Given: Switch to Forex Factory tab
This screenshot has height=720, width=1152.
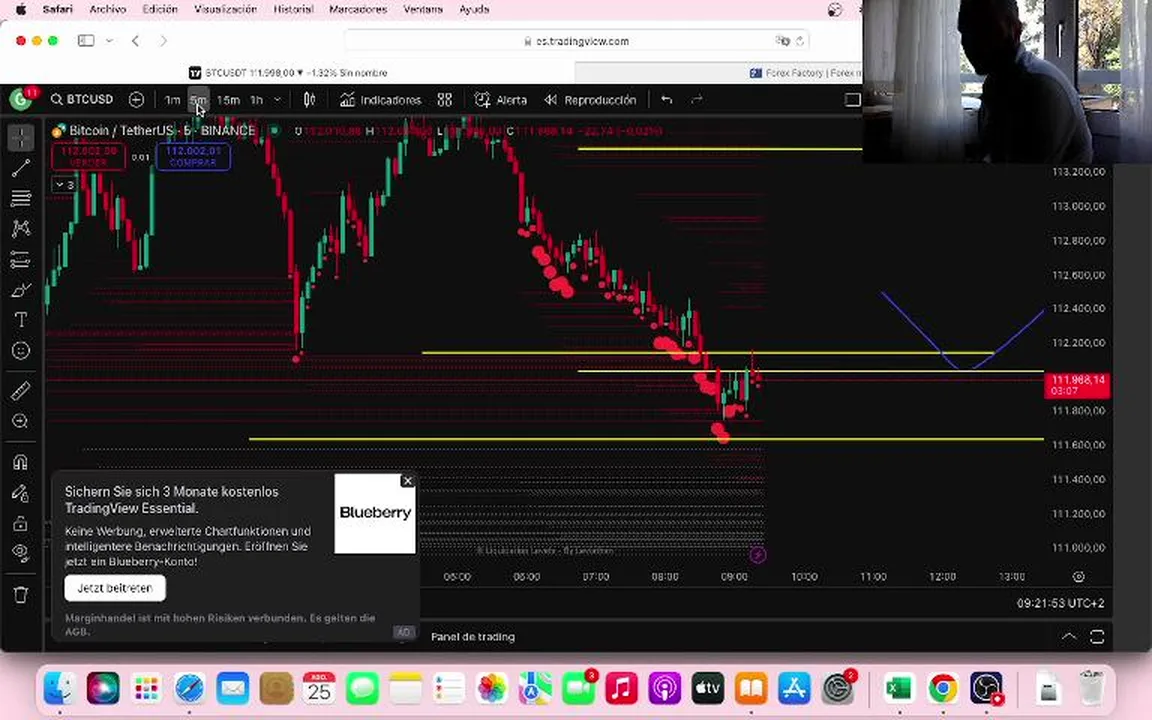Looking at the screenshot, I should (x=805, y=73).
